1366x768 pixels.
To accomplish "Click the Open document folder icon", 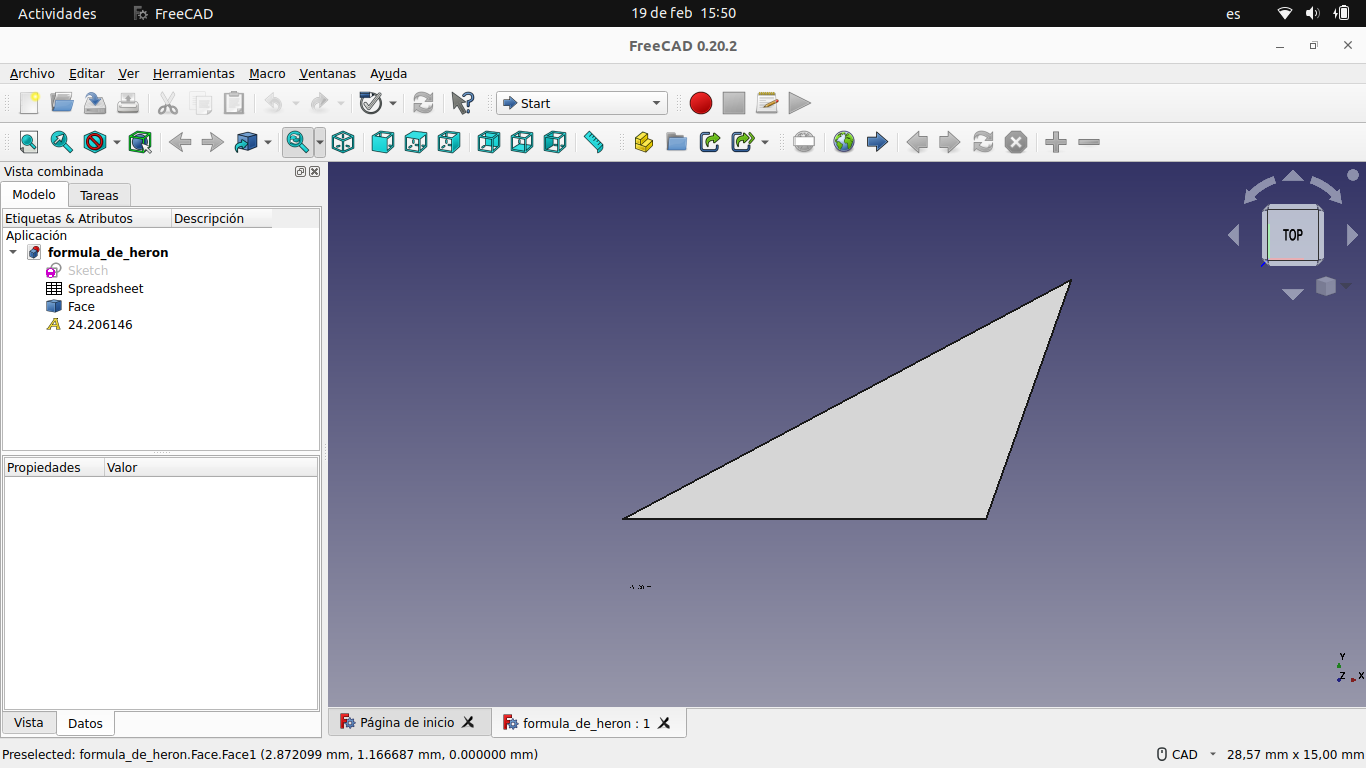I will (x=62, y=103).
